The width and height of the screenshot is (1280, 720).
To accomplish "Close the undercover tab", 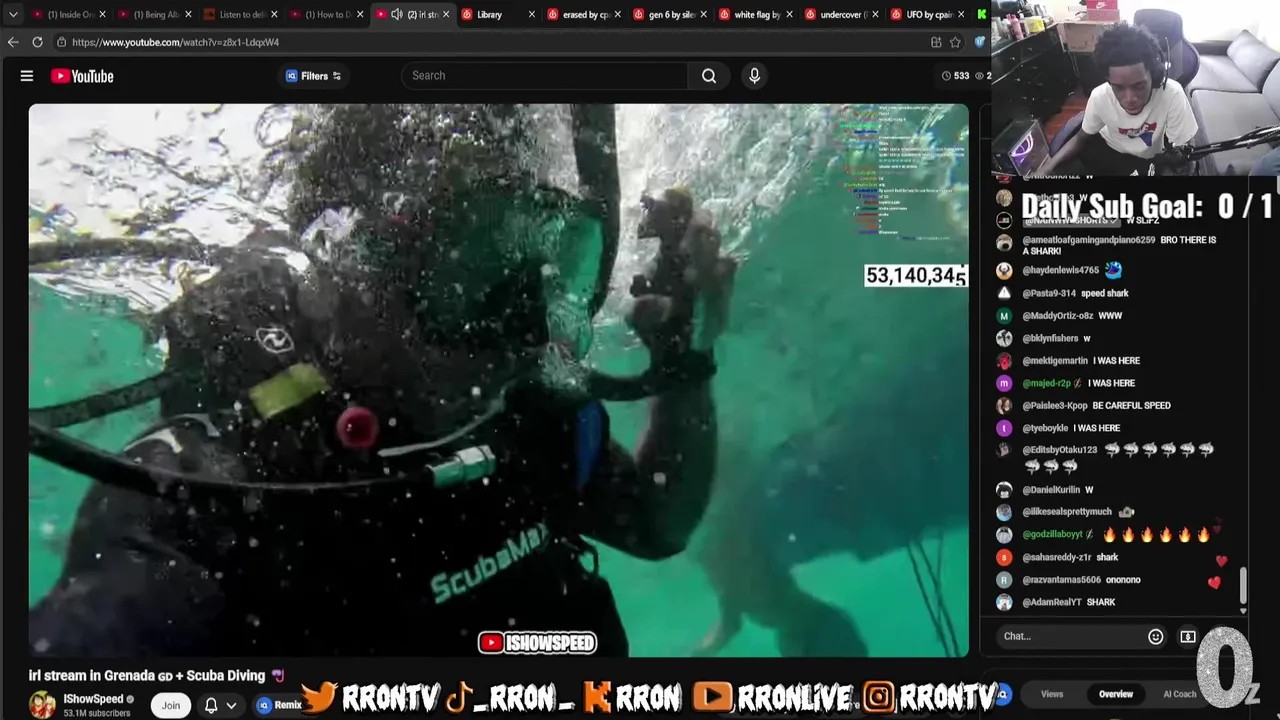I will coord(876,14).
